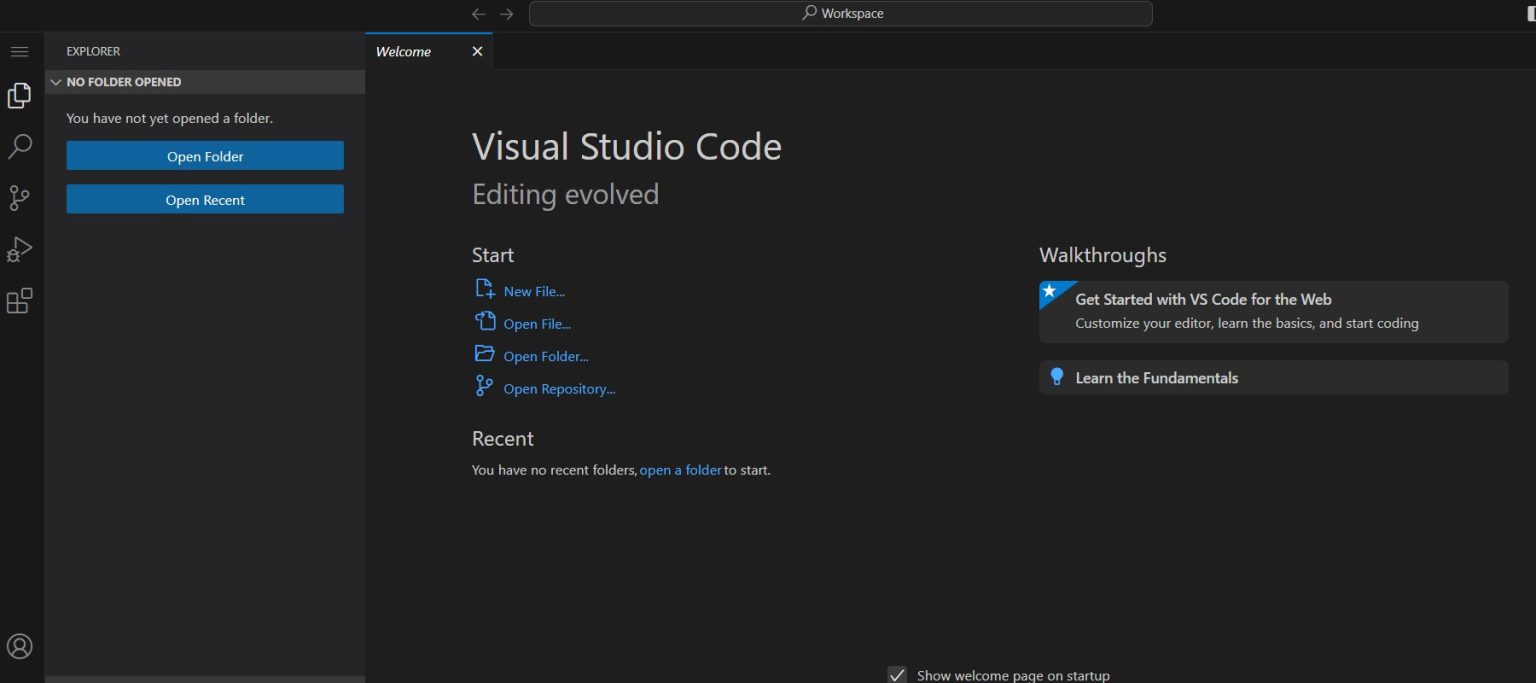Switch to the Welcome tab
Image resolution: width=1536 pixels, height=683 pixels.
click(x=403, y=51)
